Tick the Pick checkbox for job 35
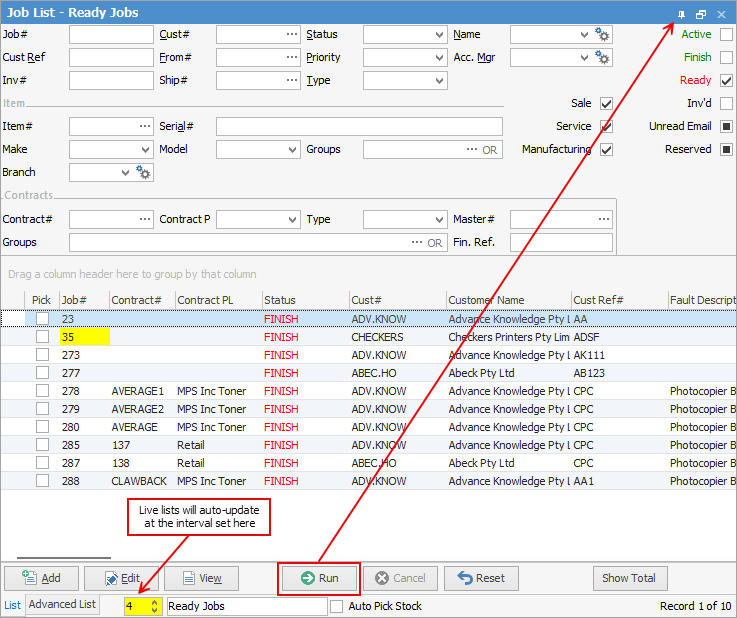The width and height of the screenshot is (737, 618). coord(42,337)
